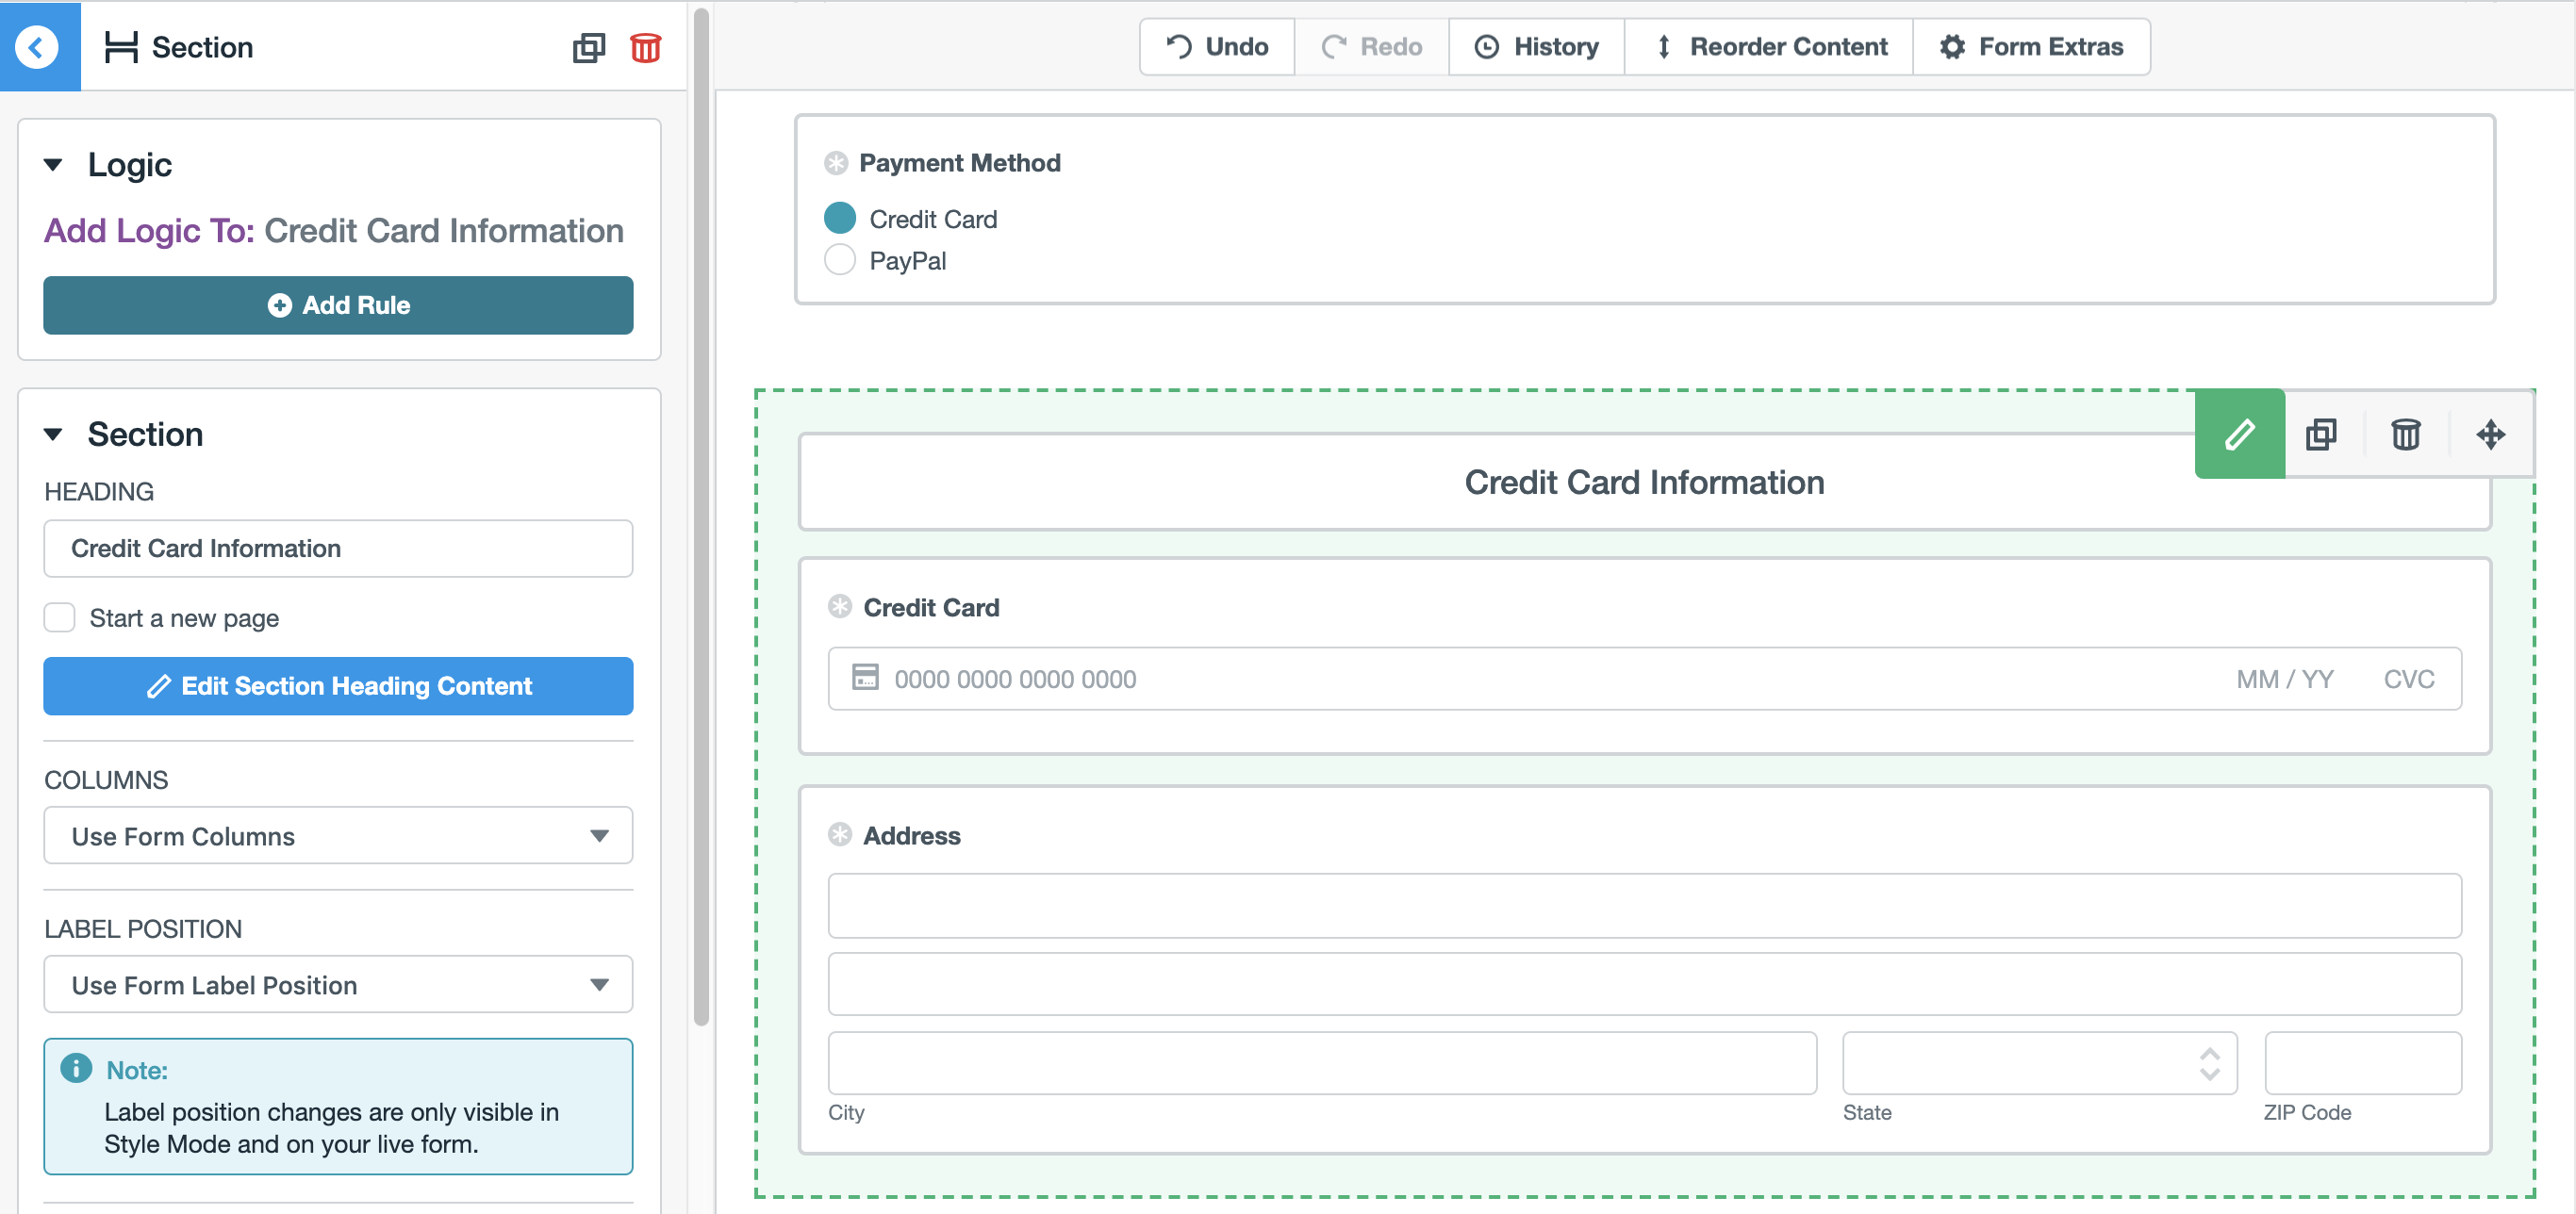Select the PayPal radio option

pyautogui.click(x=839, y=260)
